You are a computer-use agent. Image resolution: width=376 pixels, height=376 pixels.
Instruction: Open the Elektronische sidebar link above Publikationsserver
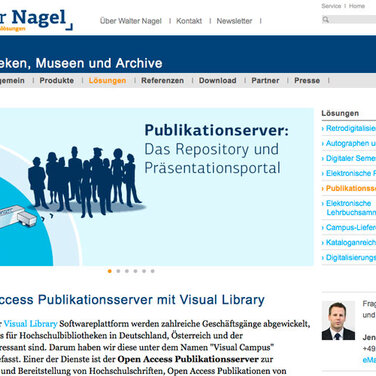pyautogui.click(x=351, y=173)
